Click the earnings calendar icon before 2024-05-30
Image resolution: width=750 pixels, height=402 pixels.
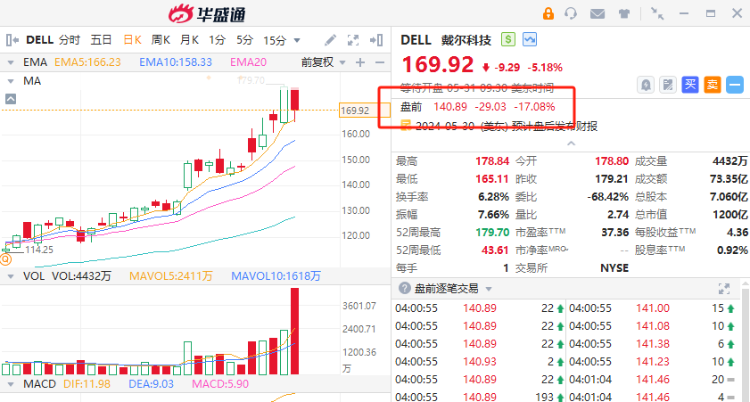tap(406, 125)
